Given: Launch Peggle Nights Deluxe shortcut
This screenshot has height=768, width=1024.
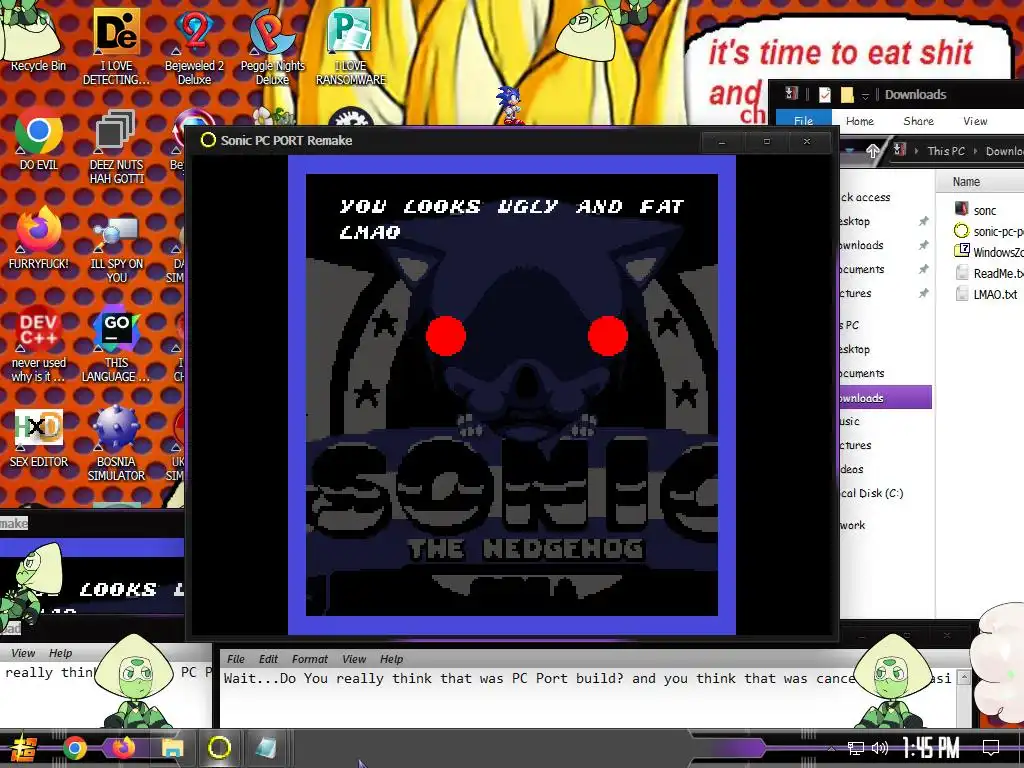Looking at the screenshot, I should [272, 47].
